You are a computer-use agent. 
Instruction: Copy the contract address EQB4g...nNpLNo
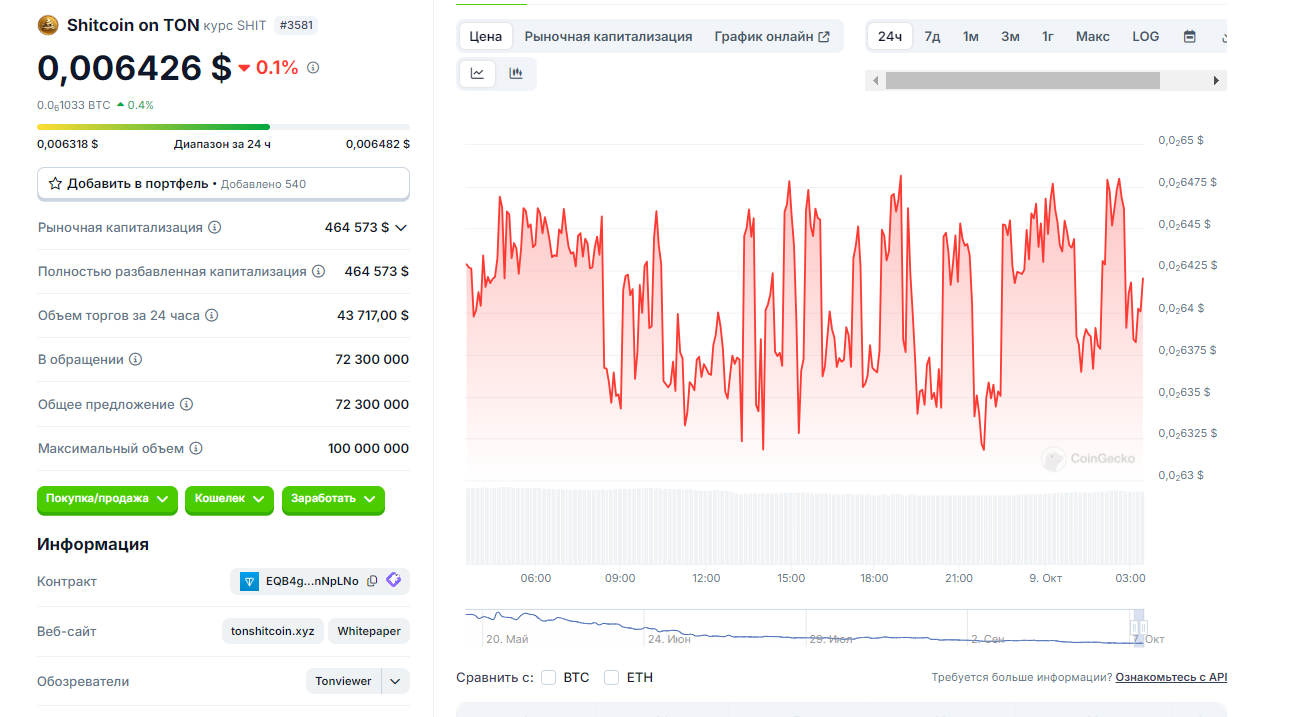click(x=372, y=581)
